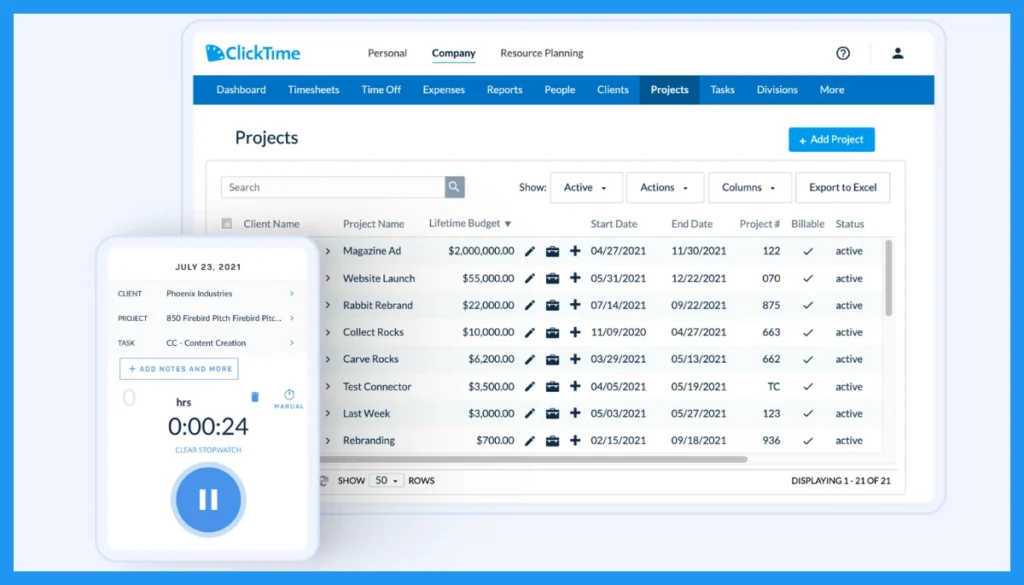Open the People tab
Viewport: 1024px width, 585px height.
tap(560, 90)
